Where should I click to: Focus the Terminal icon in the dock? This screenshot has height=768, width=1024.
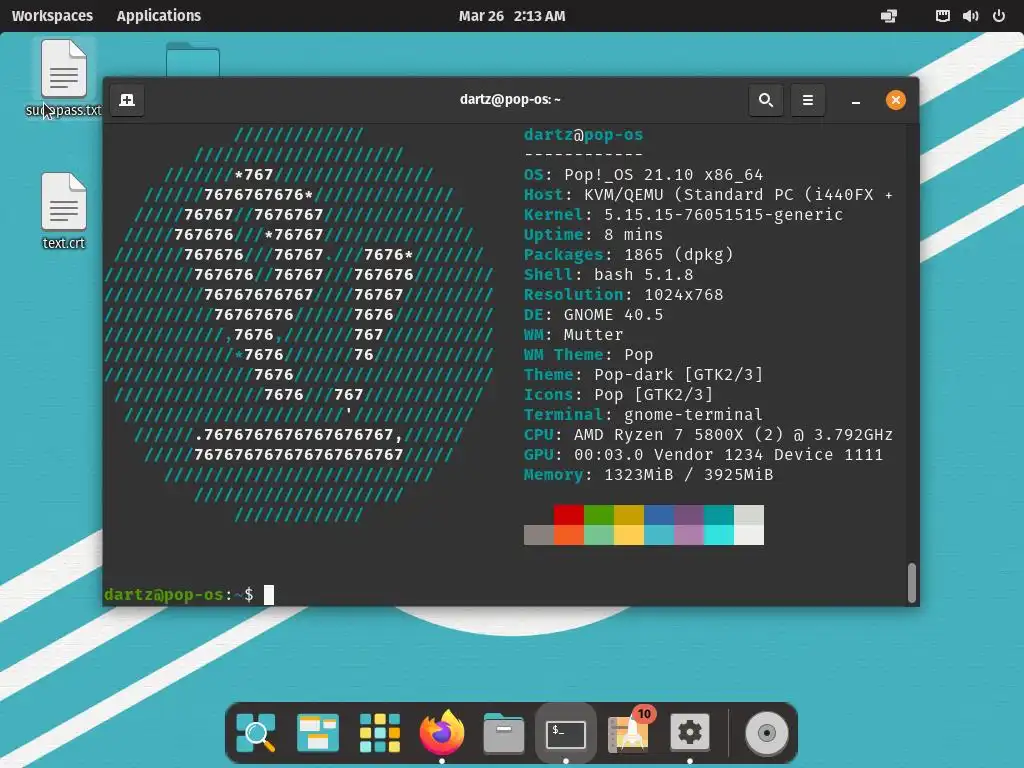point(566,733)
